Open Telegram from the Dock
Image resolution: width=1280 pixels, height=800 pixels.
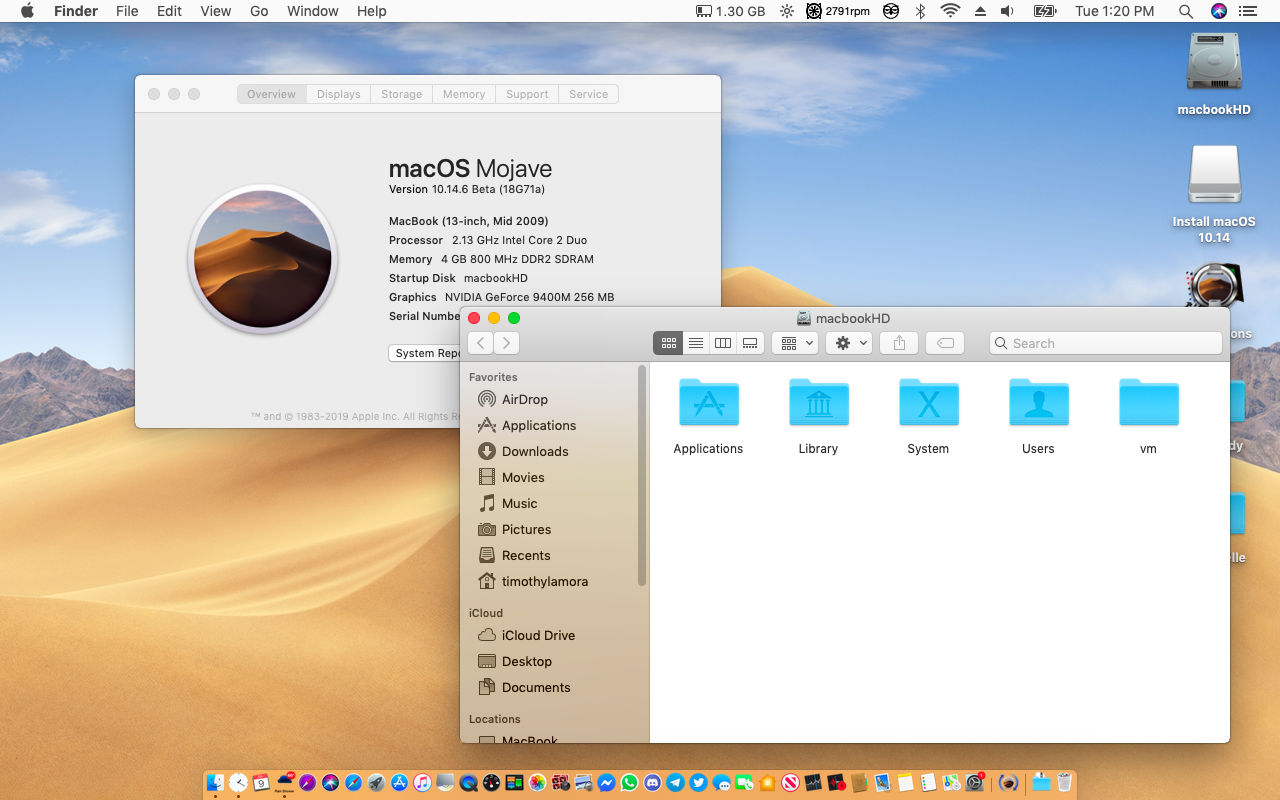click(675, 782)
